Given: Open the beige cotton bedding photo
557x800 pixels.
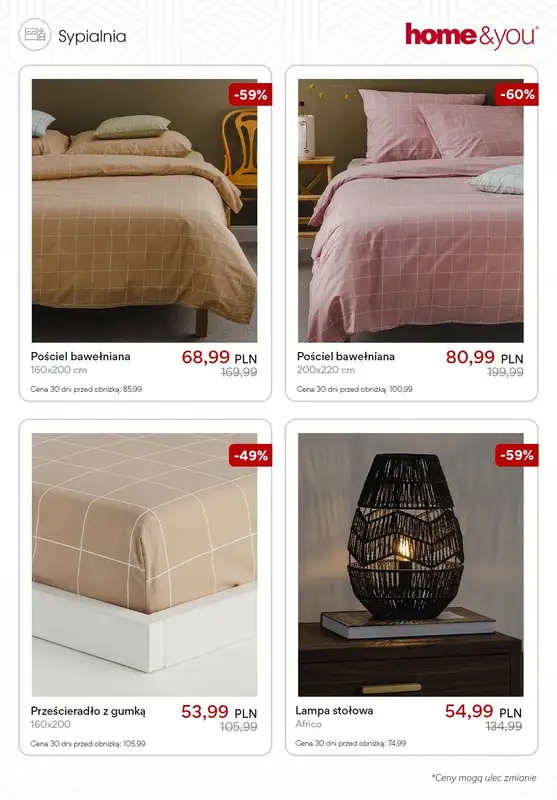Looking at the screenshot, I should click(x=144, y=210).
